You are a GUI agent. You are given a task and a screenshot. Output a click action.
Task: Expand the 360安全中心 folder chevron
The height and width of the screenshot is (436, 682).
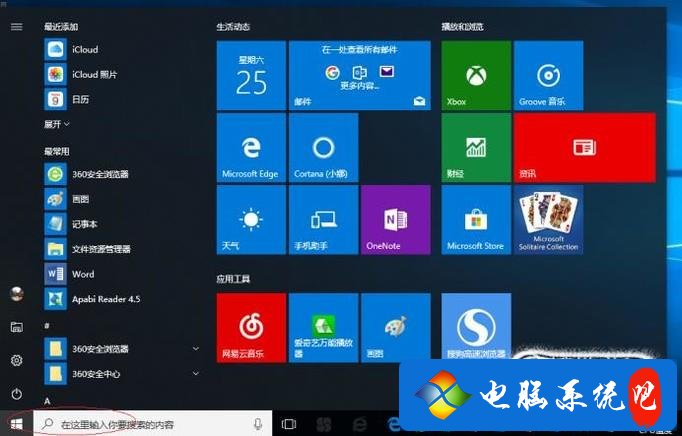coord(196,374)
